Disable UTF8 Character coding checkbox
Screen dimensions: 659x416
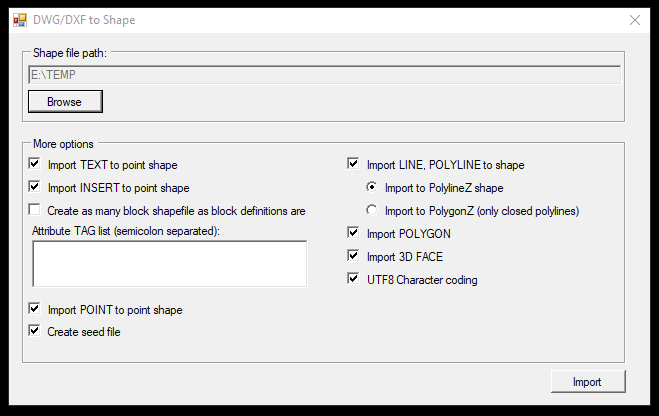[353, 278]
